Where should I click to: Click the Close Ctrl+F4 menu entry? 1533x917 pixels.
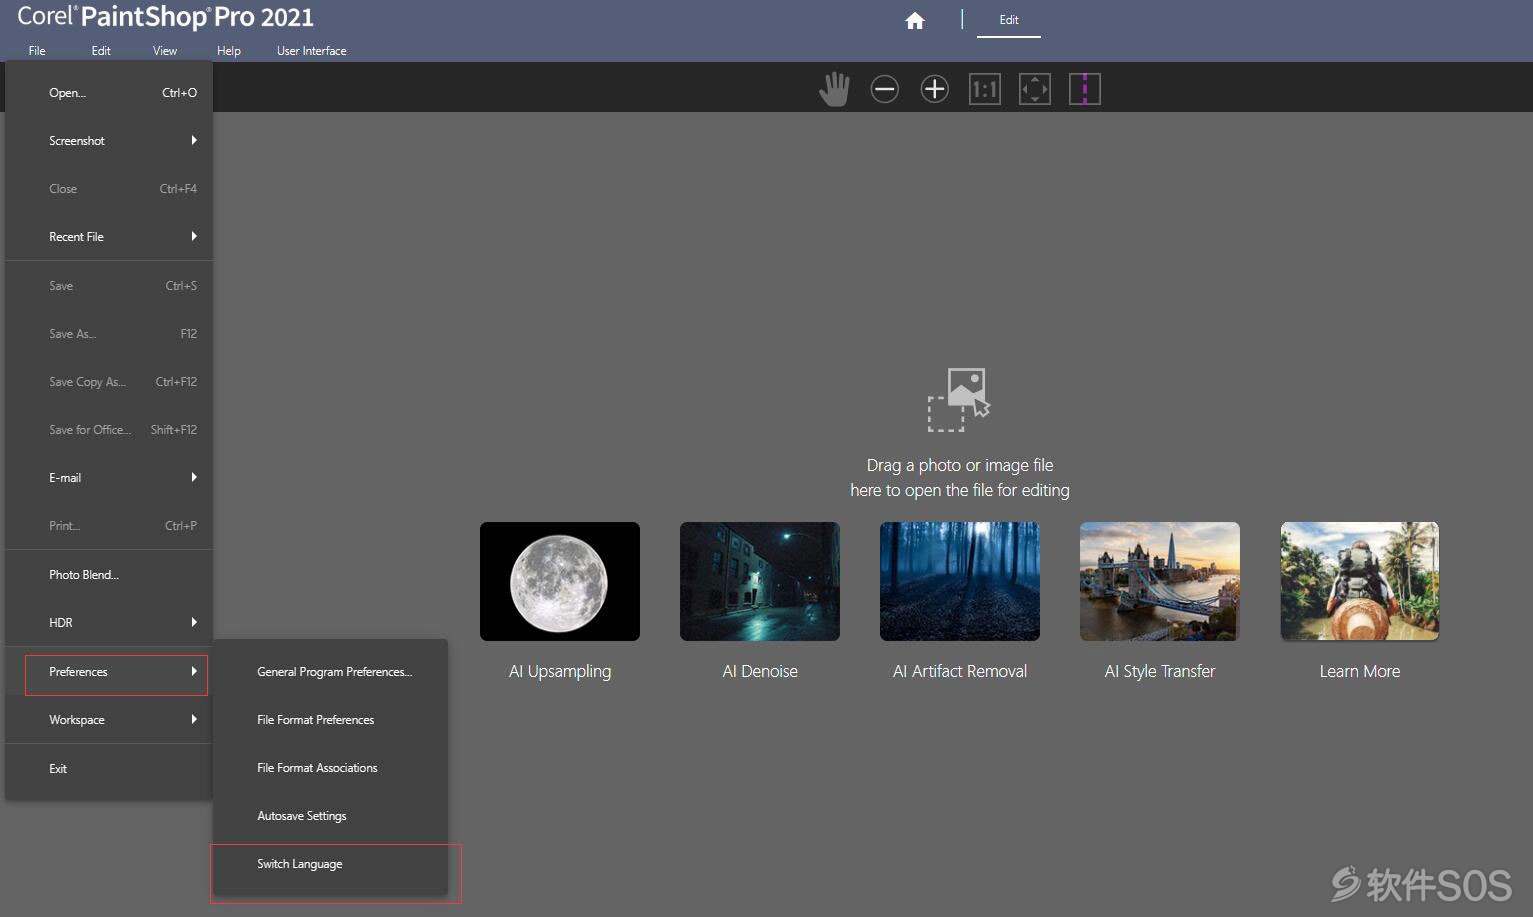pyautogui.click(x=109, y=189)
